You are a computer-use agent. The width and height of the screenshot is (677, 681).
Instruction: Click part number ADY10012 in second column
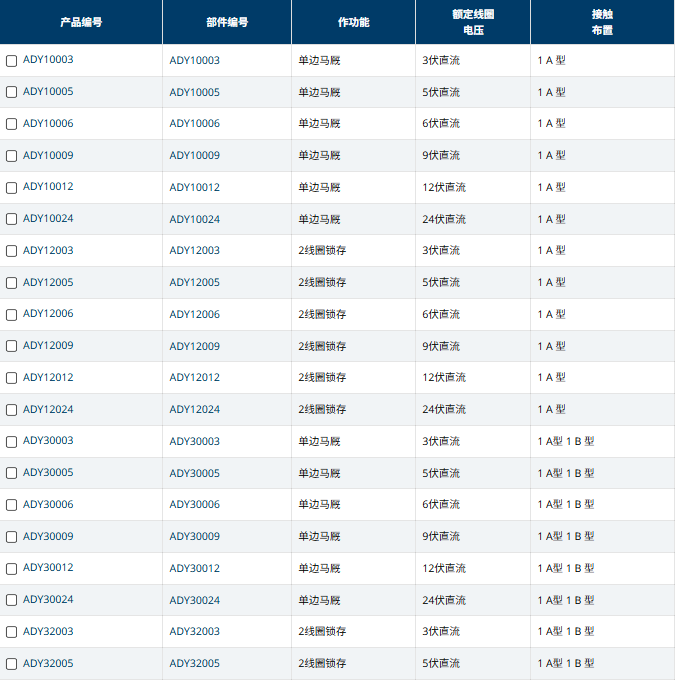tap(194, 188)
